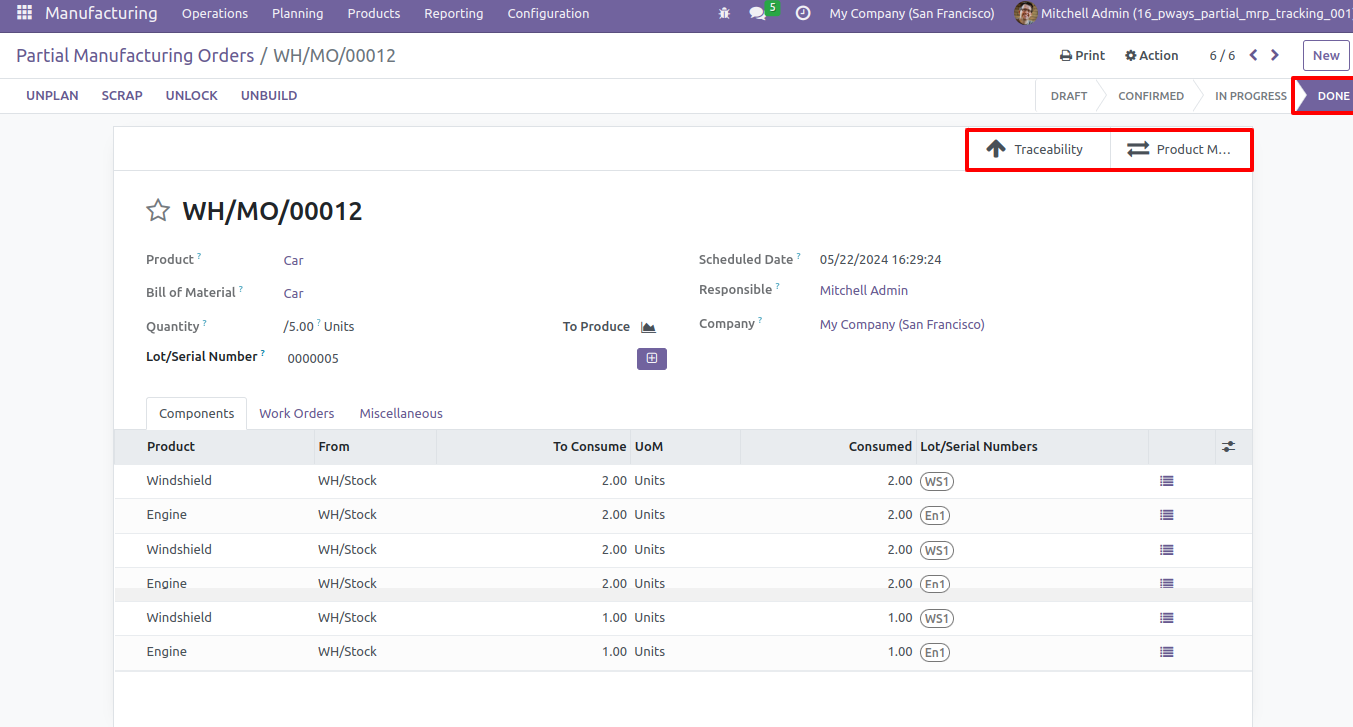Click the debug bug icon
This screenshot has width=1353, height=727.
pyautogui.click(x=724, y=14)
